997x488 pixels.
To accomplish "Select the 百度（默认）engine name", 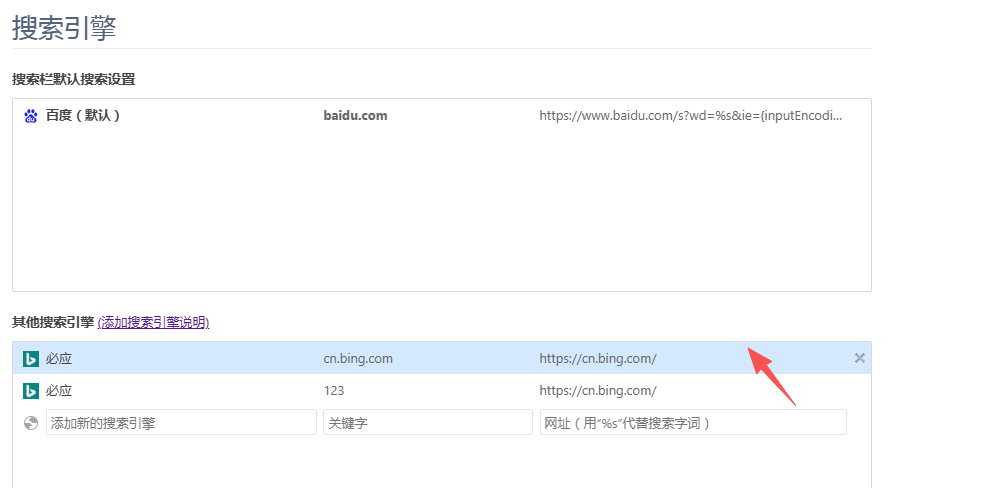I will 83,116.
